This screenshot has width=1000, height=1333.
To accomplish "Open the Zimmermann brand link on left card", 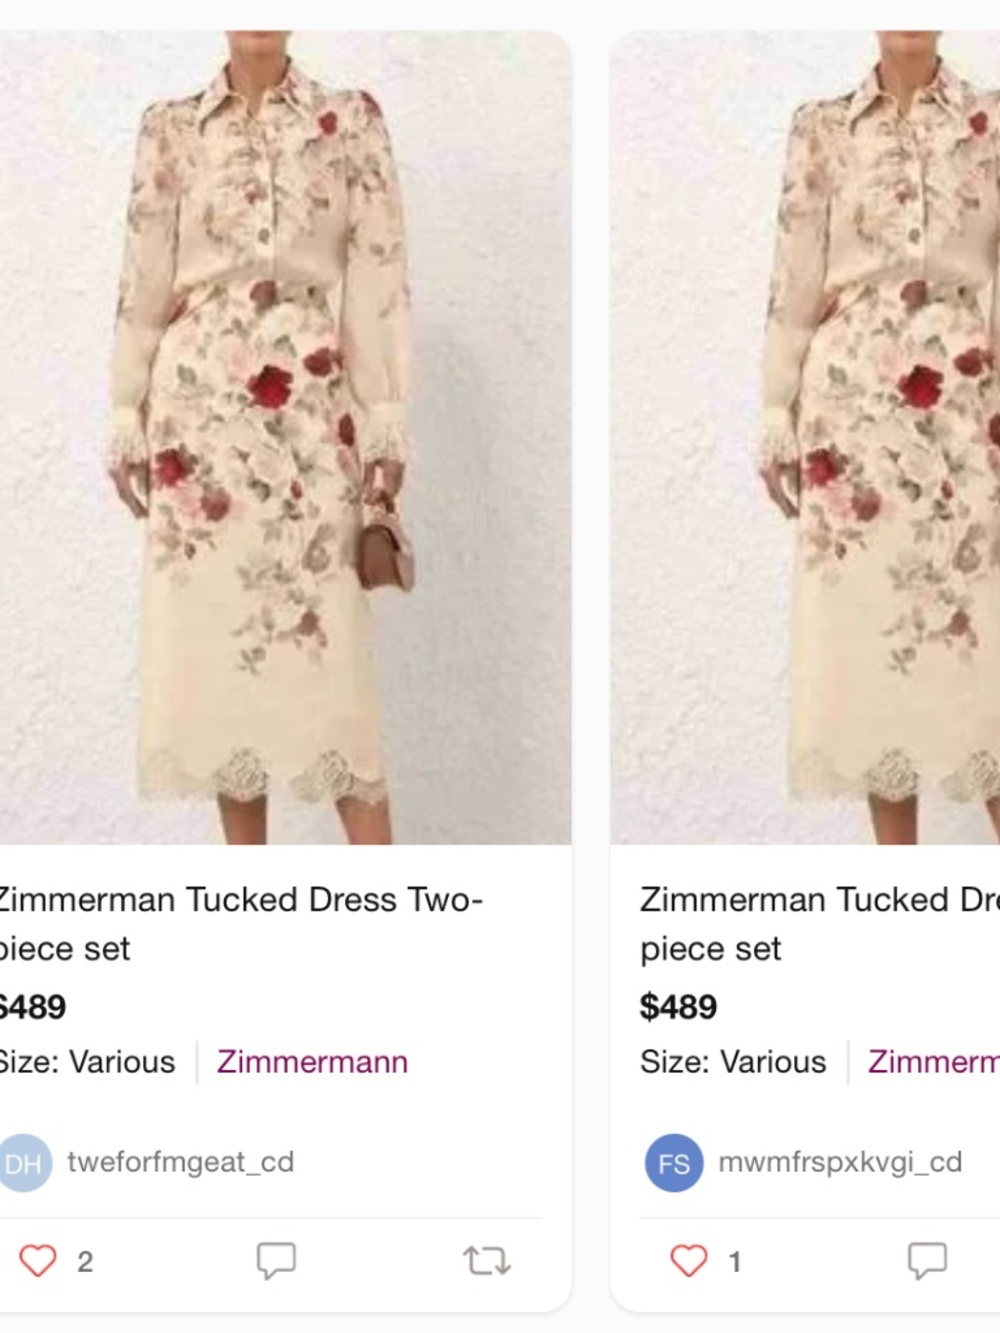I will 311,1062.
